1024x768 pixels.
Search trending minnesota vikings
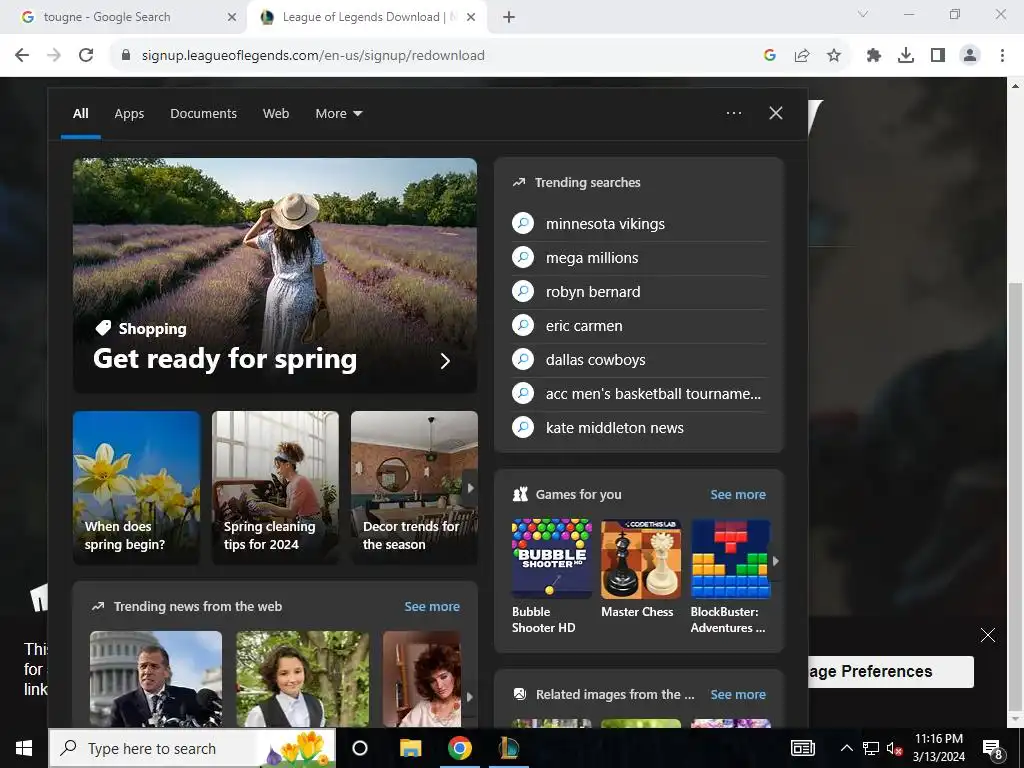click(640, 224)
